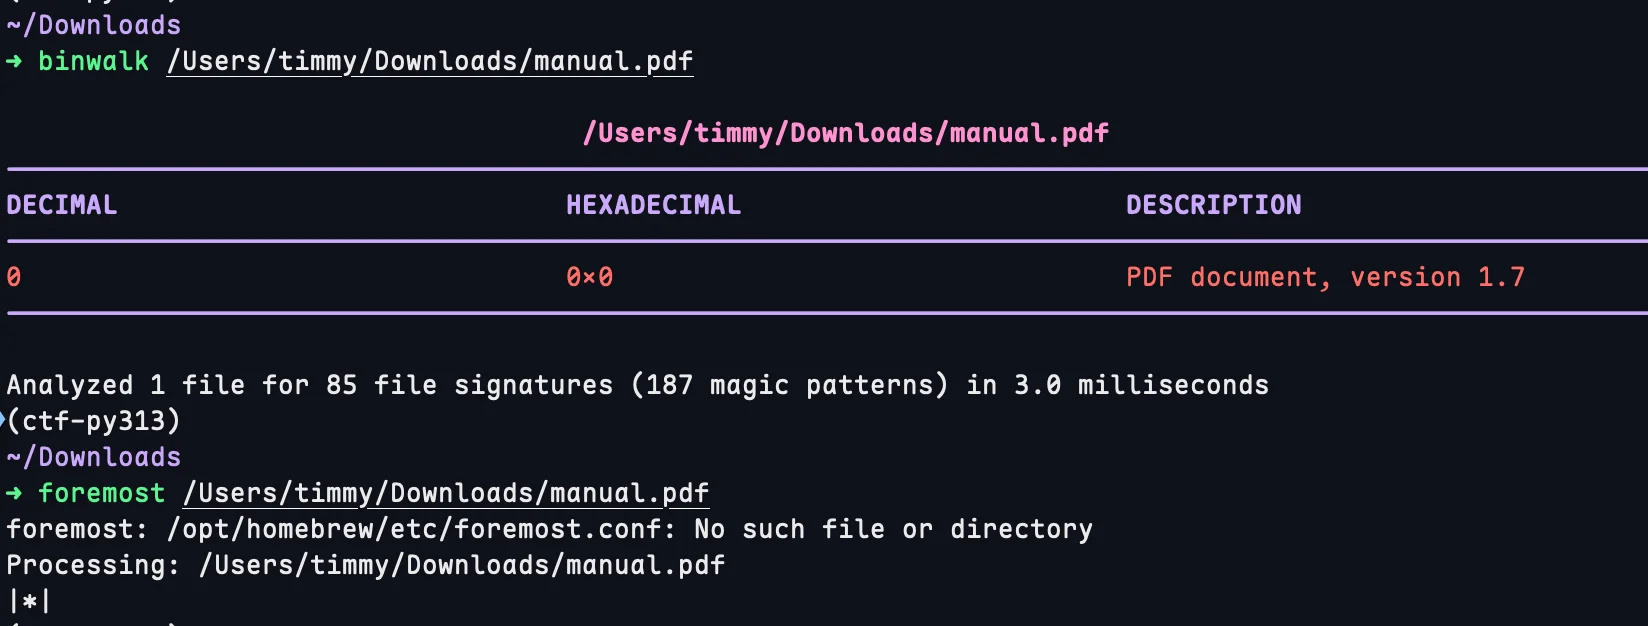This screenshot has width=1648, height=626.
Task: Click the ~/Downloads directory above the foremost prompt
Action: click(x=94, y=458)
